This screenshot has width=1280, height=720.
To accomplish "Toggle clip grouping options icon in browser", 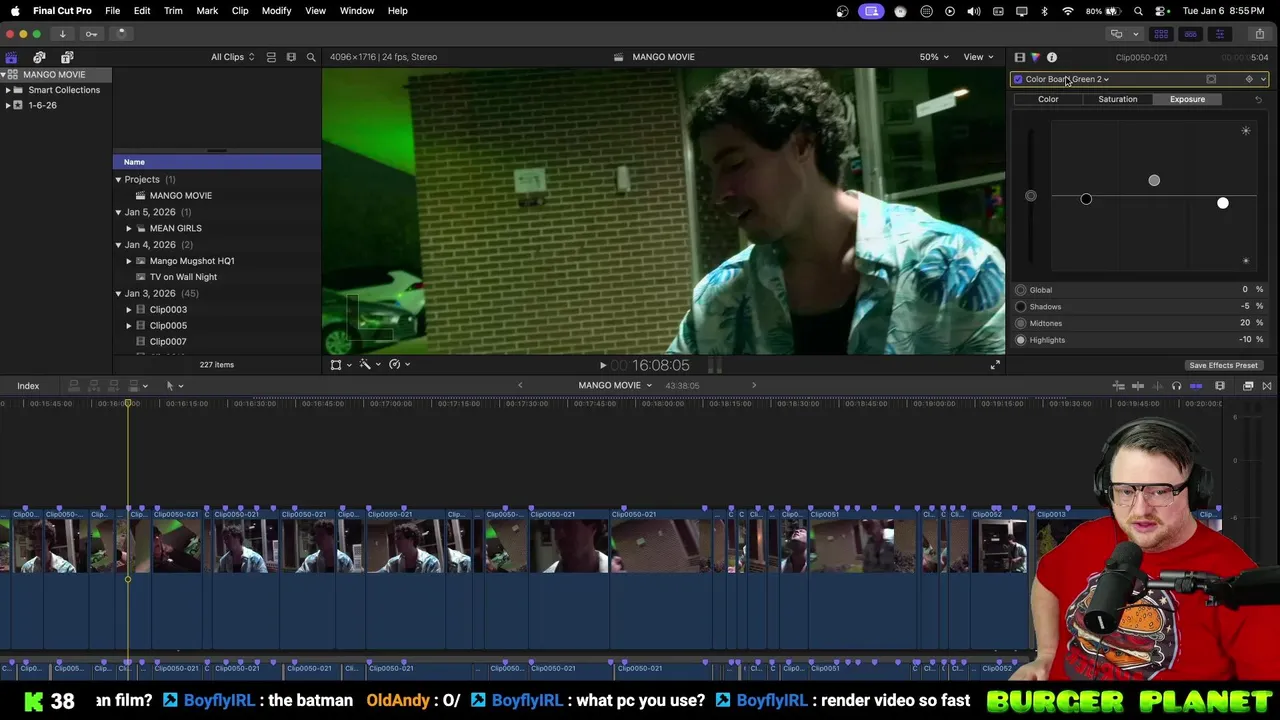I will 271,57.
